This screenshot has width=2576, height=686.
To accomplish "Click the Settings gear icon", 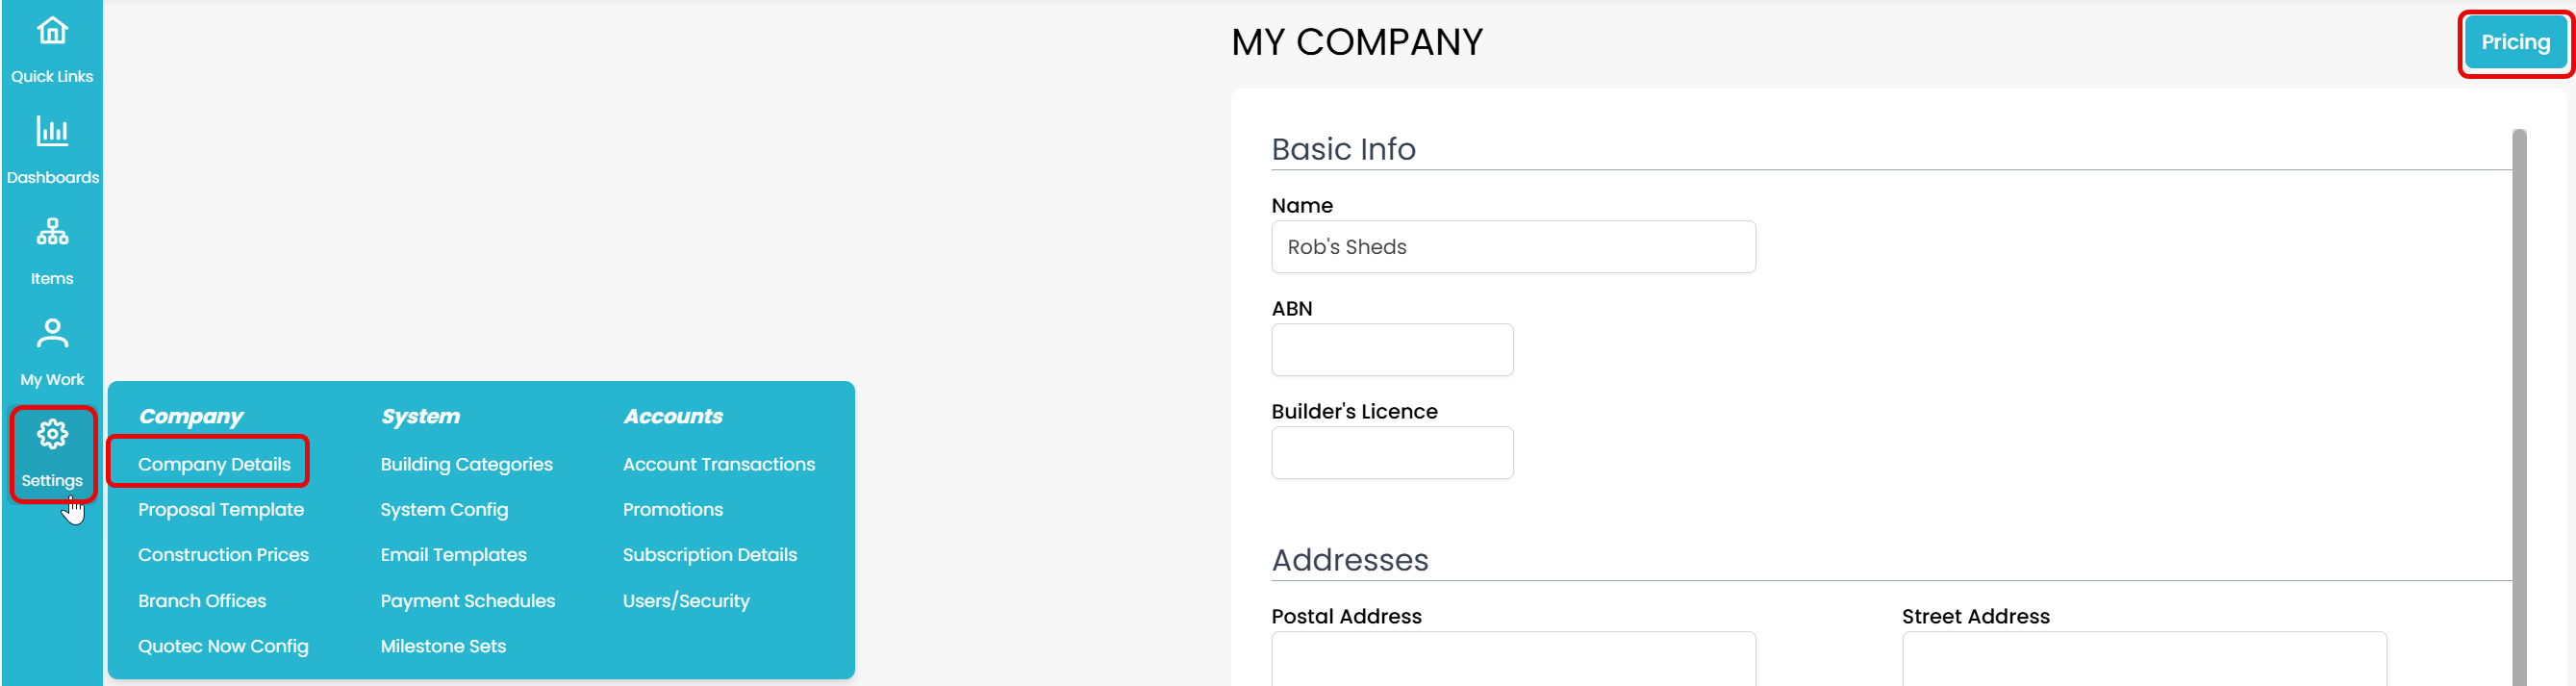I will click(52, 435).
